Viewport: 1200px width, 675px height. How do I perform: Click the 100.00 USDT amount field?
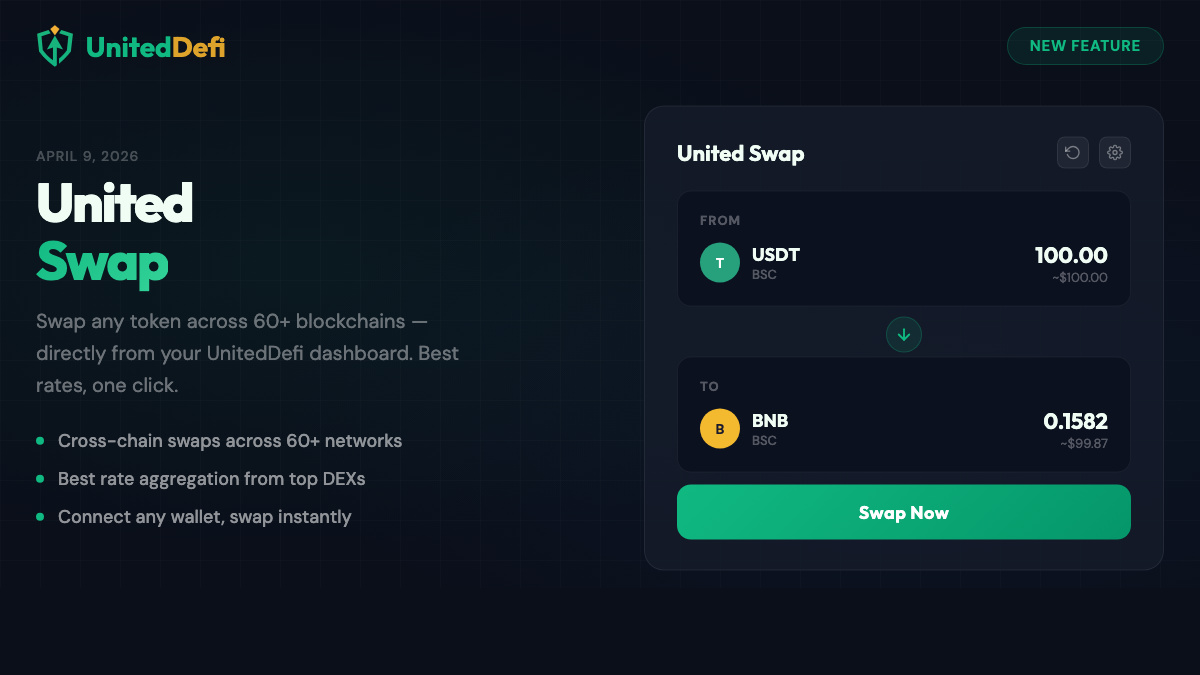(1072, 255)
